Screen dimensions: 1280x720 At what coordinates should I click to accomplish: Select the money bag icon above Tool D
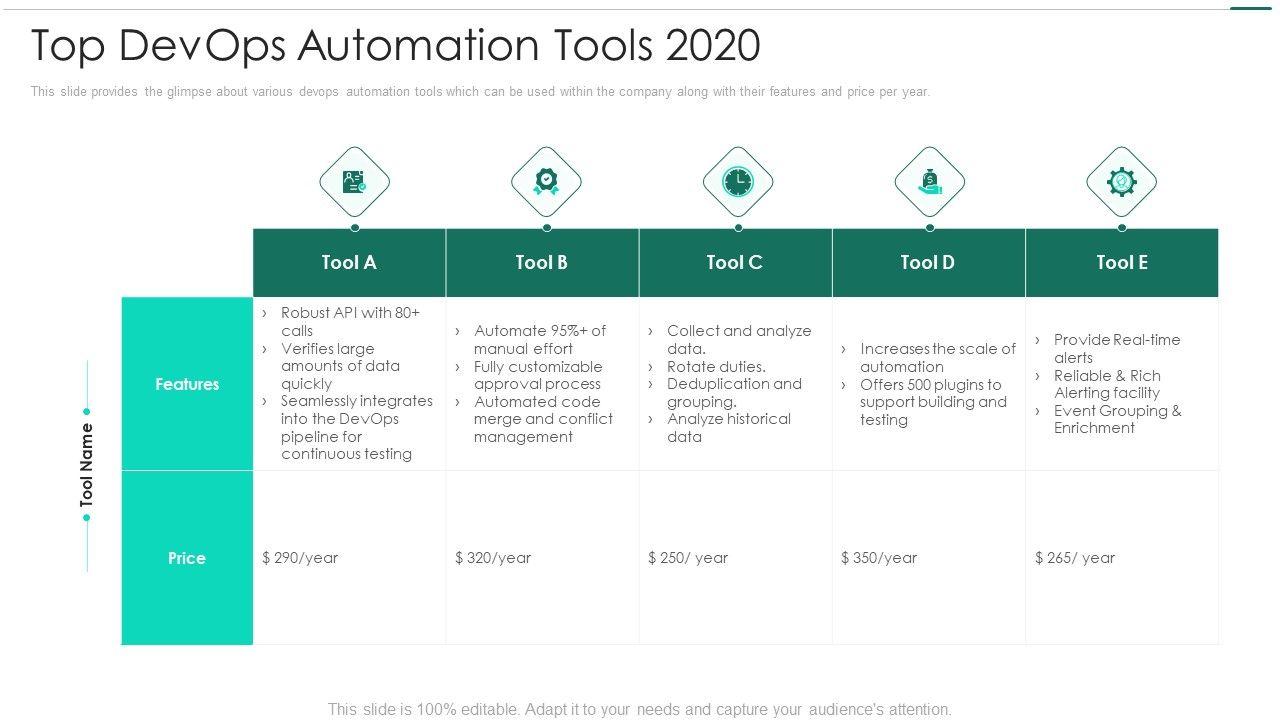pyautogui.click(x=930, y=182)
